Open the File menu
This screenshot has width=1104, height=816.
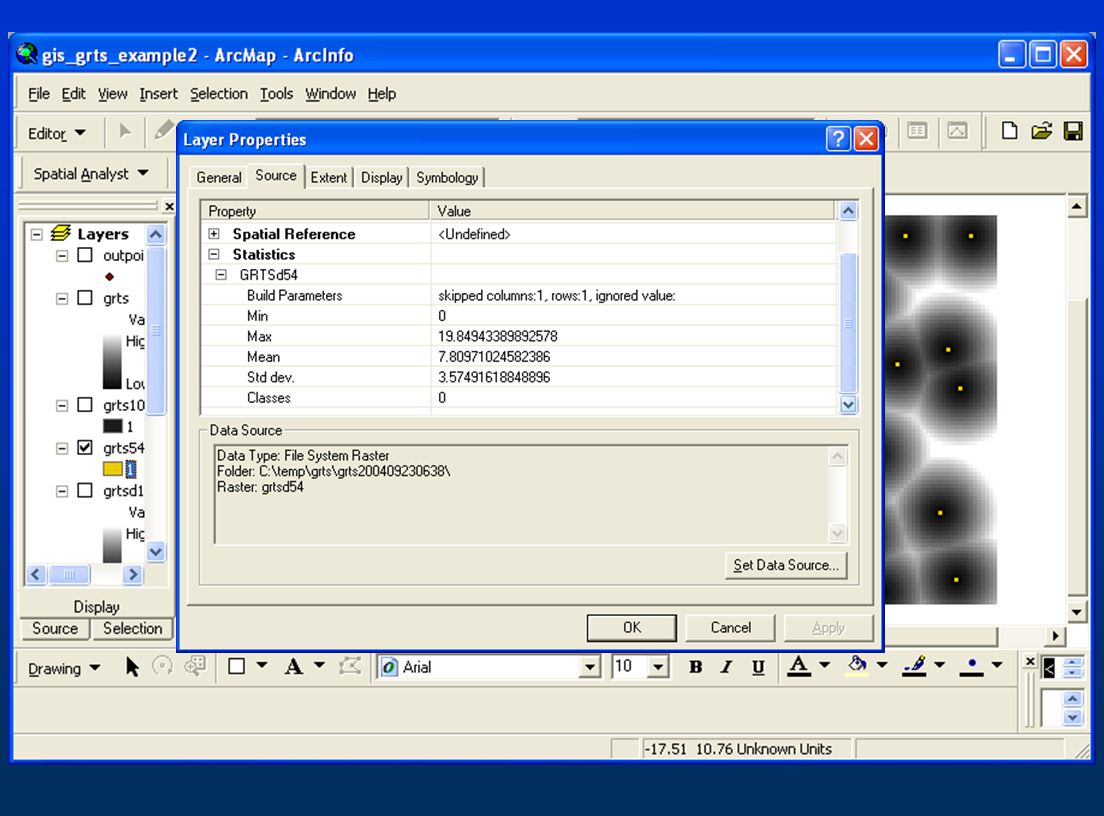tap(39, 94)
